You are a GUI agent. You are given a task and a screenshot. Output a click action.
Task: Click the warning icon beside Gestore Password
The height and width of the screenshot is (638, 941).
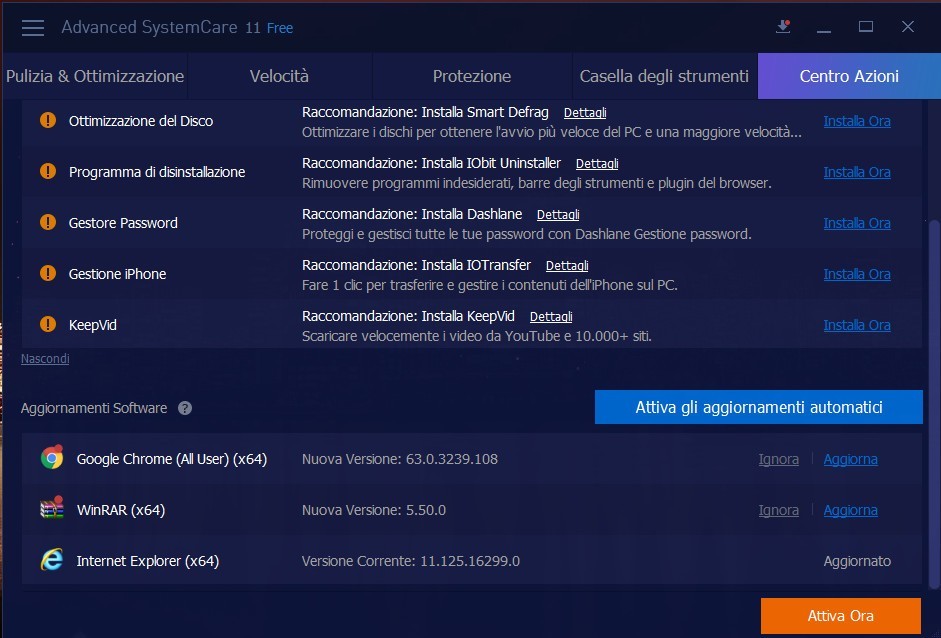[x=47, y=223]
